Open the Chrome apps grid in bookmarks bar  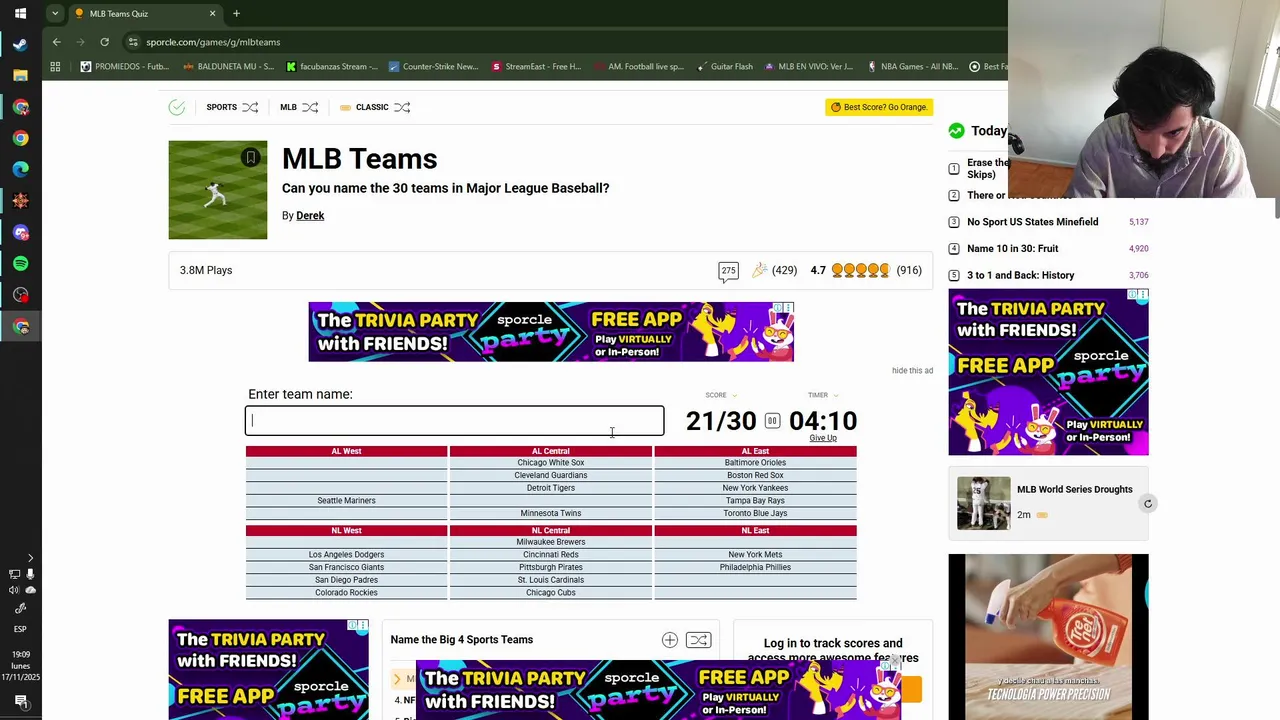click(55, 67)
